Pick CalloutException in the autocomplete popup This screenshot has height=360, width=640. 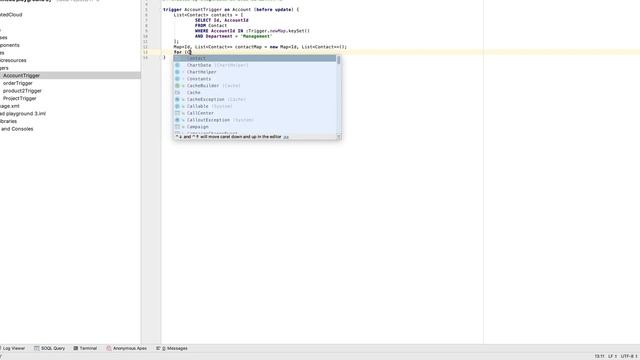(255, 120)
